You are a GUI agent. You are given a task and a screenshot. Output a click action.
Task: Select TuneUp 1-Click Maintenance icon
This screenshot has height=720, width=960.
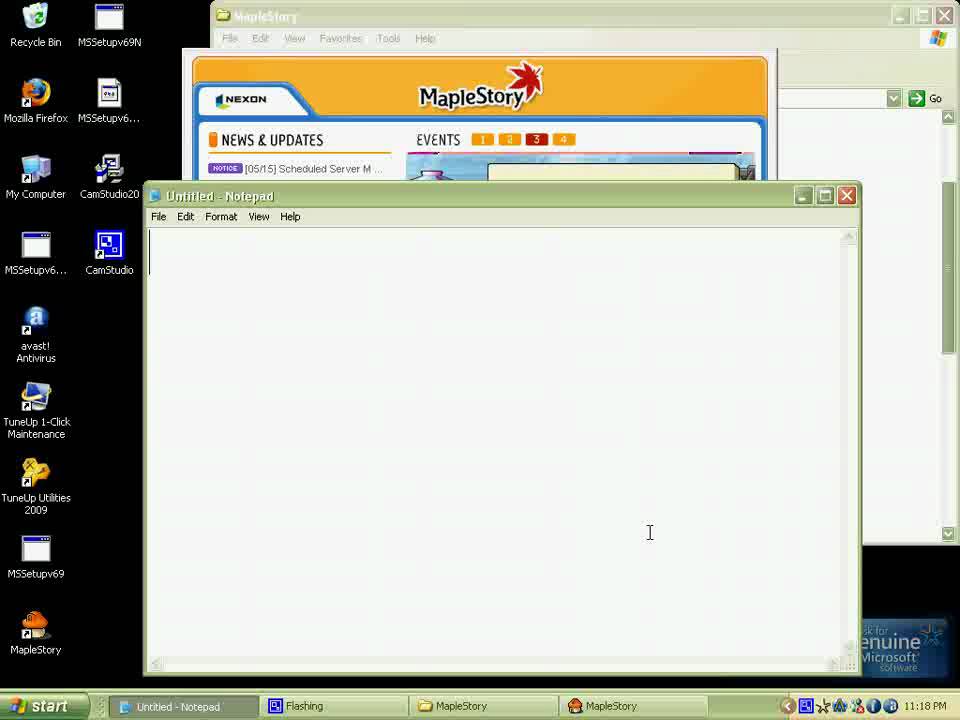click(36, 410)
